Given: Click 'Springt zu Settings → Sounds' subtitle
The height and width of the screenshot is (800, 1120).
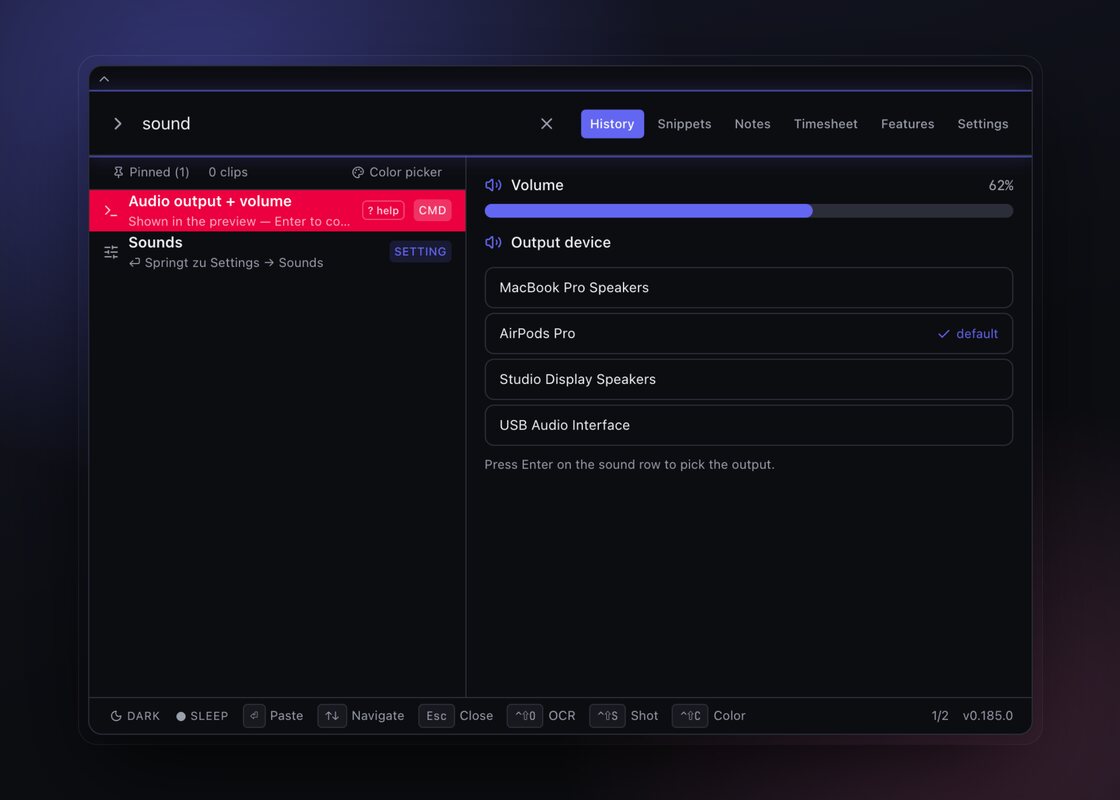Looking at the screenshot, I should tap(226, 263).
